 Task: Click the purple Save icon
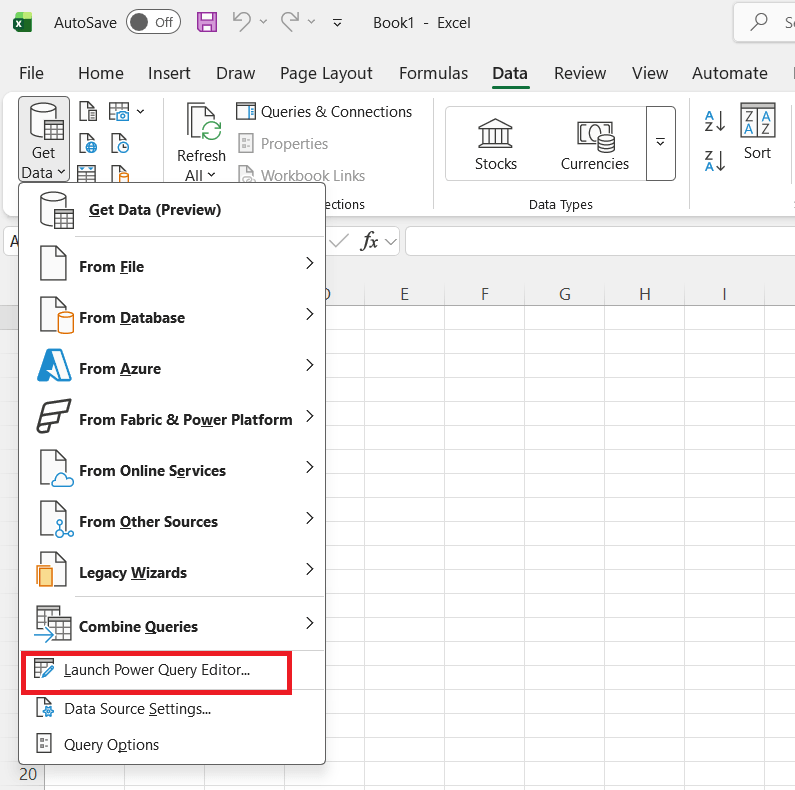[x=206, y=22]
